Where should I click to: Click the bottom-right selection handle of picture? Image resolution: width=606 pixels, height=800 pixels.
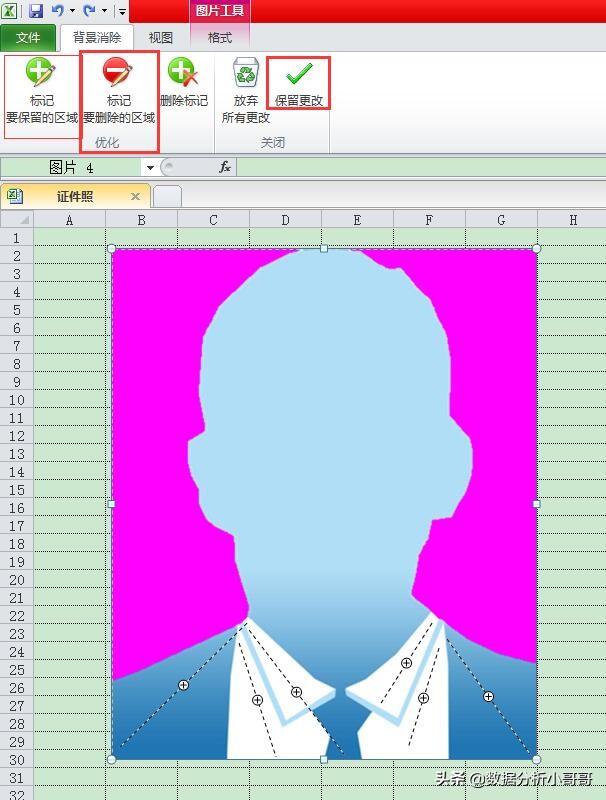(x=536, y=759)
